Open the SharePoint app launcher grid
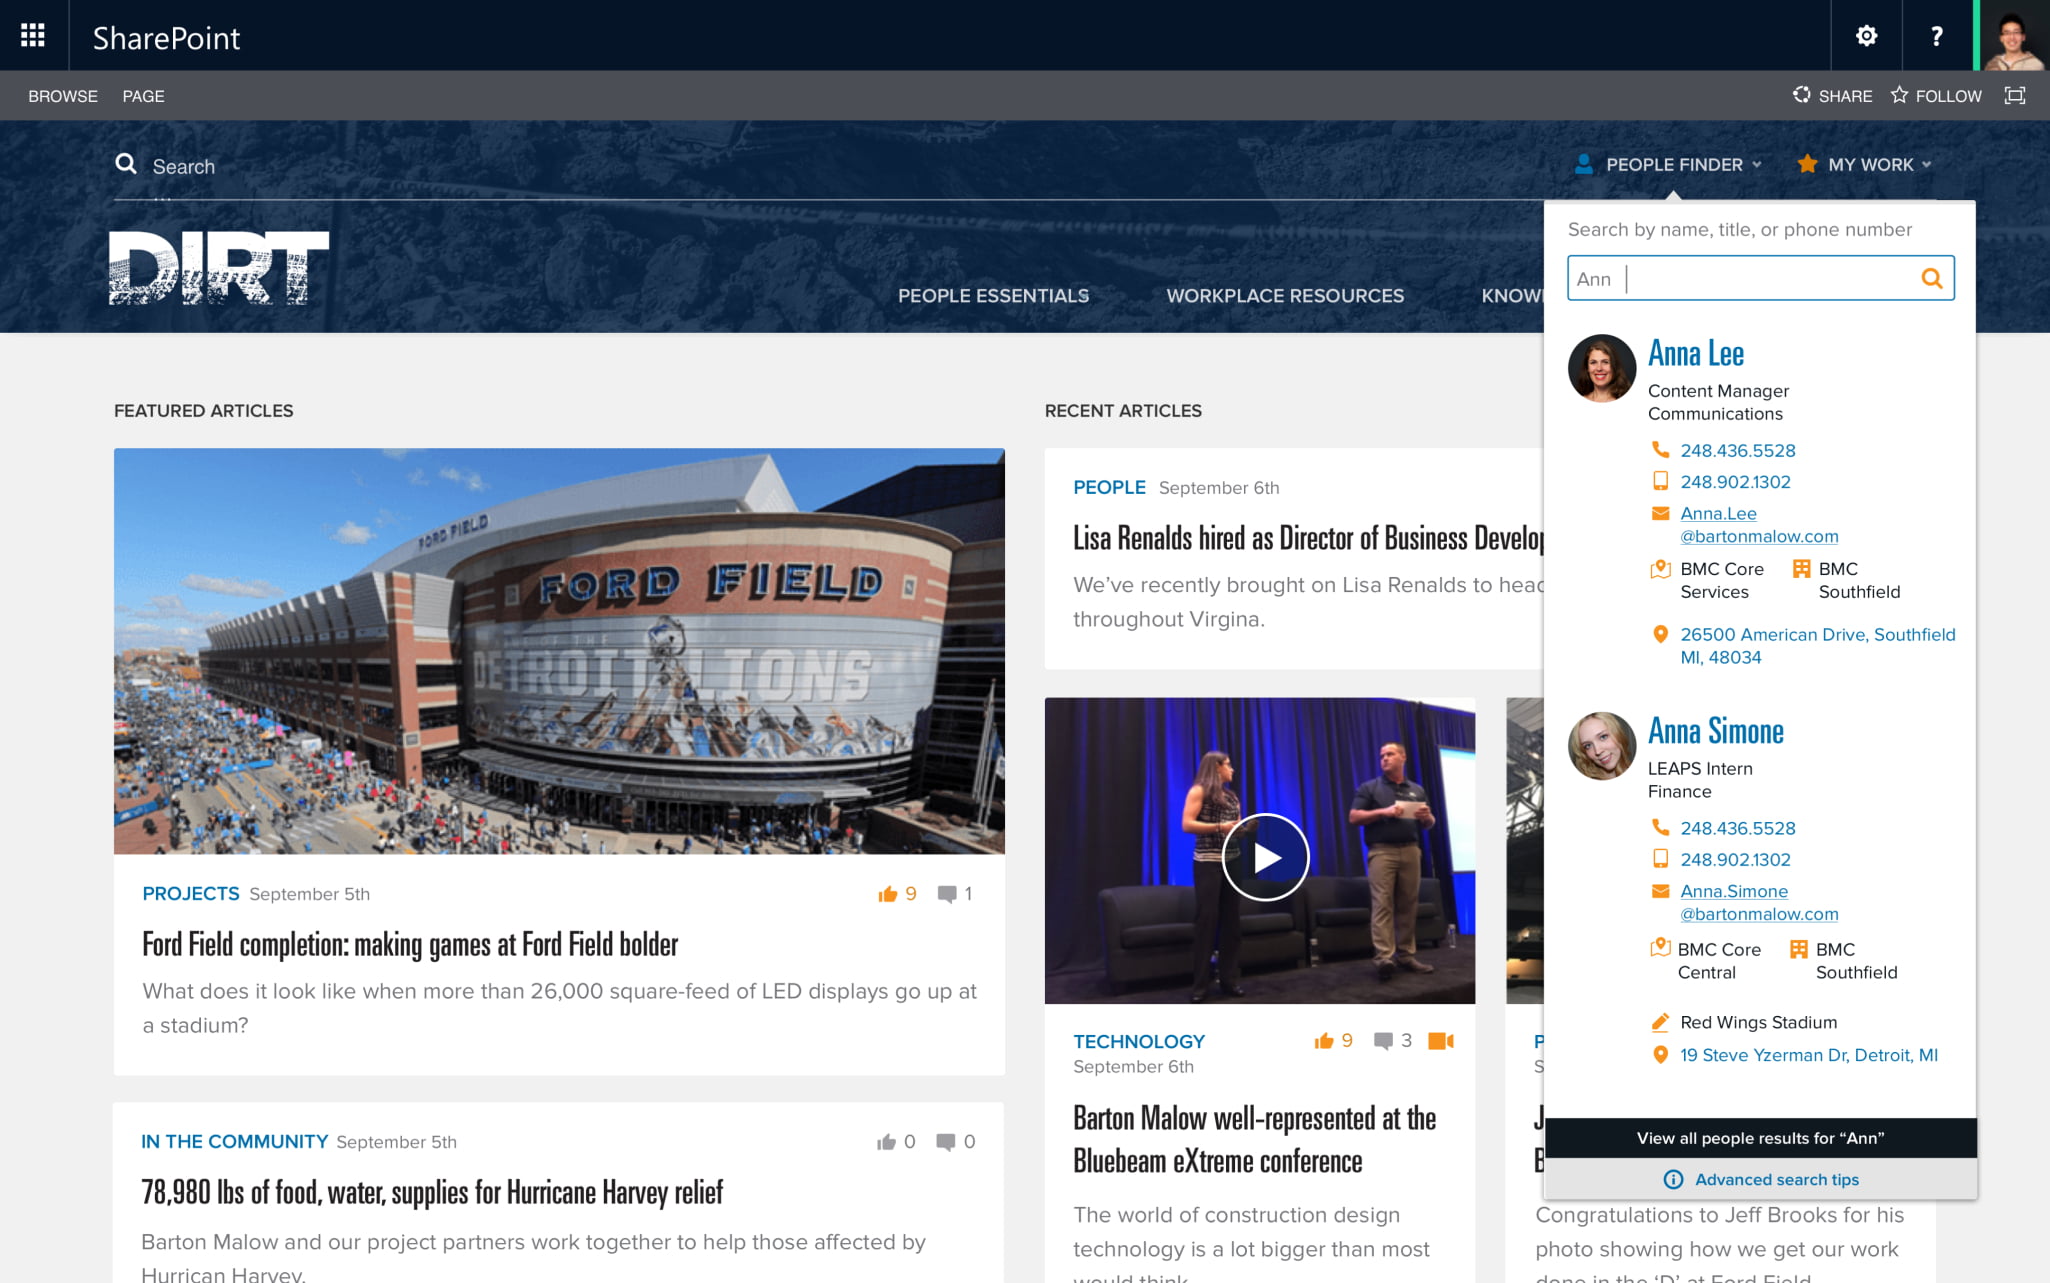This screenshot has height=1283, width=2050. click(x=33, y=36)
